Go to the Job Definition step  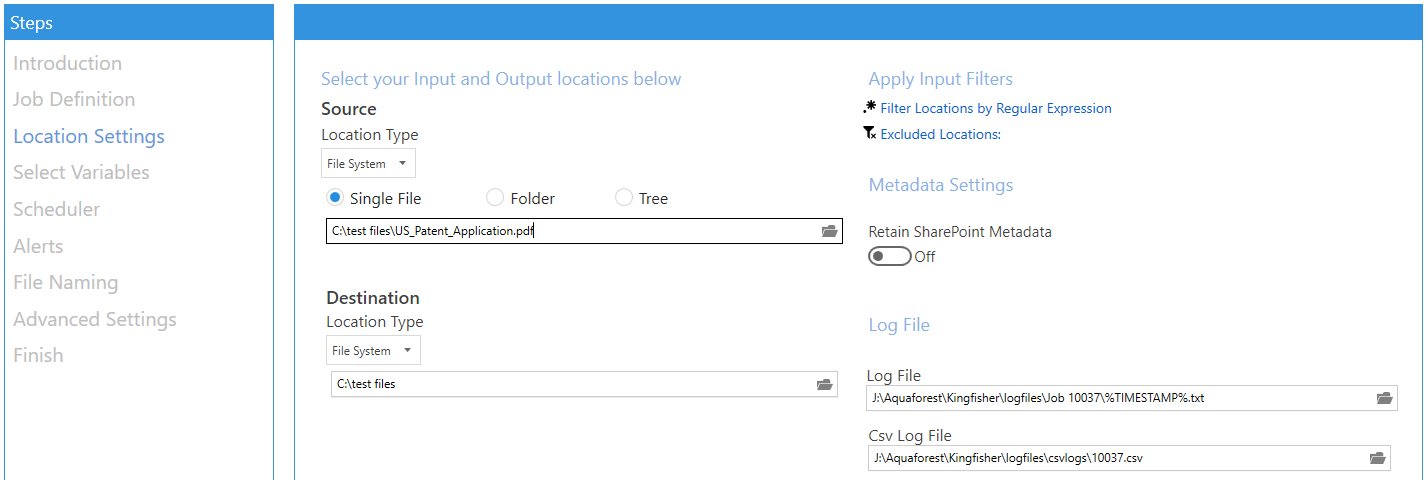coord(74,99)
